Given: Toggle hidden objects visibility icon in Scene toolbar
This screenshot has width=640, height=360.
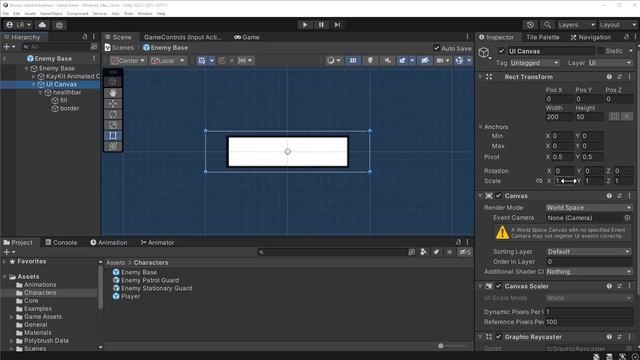Looking at the screenshot, I should pyautogui.click(x=424, y=60).
